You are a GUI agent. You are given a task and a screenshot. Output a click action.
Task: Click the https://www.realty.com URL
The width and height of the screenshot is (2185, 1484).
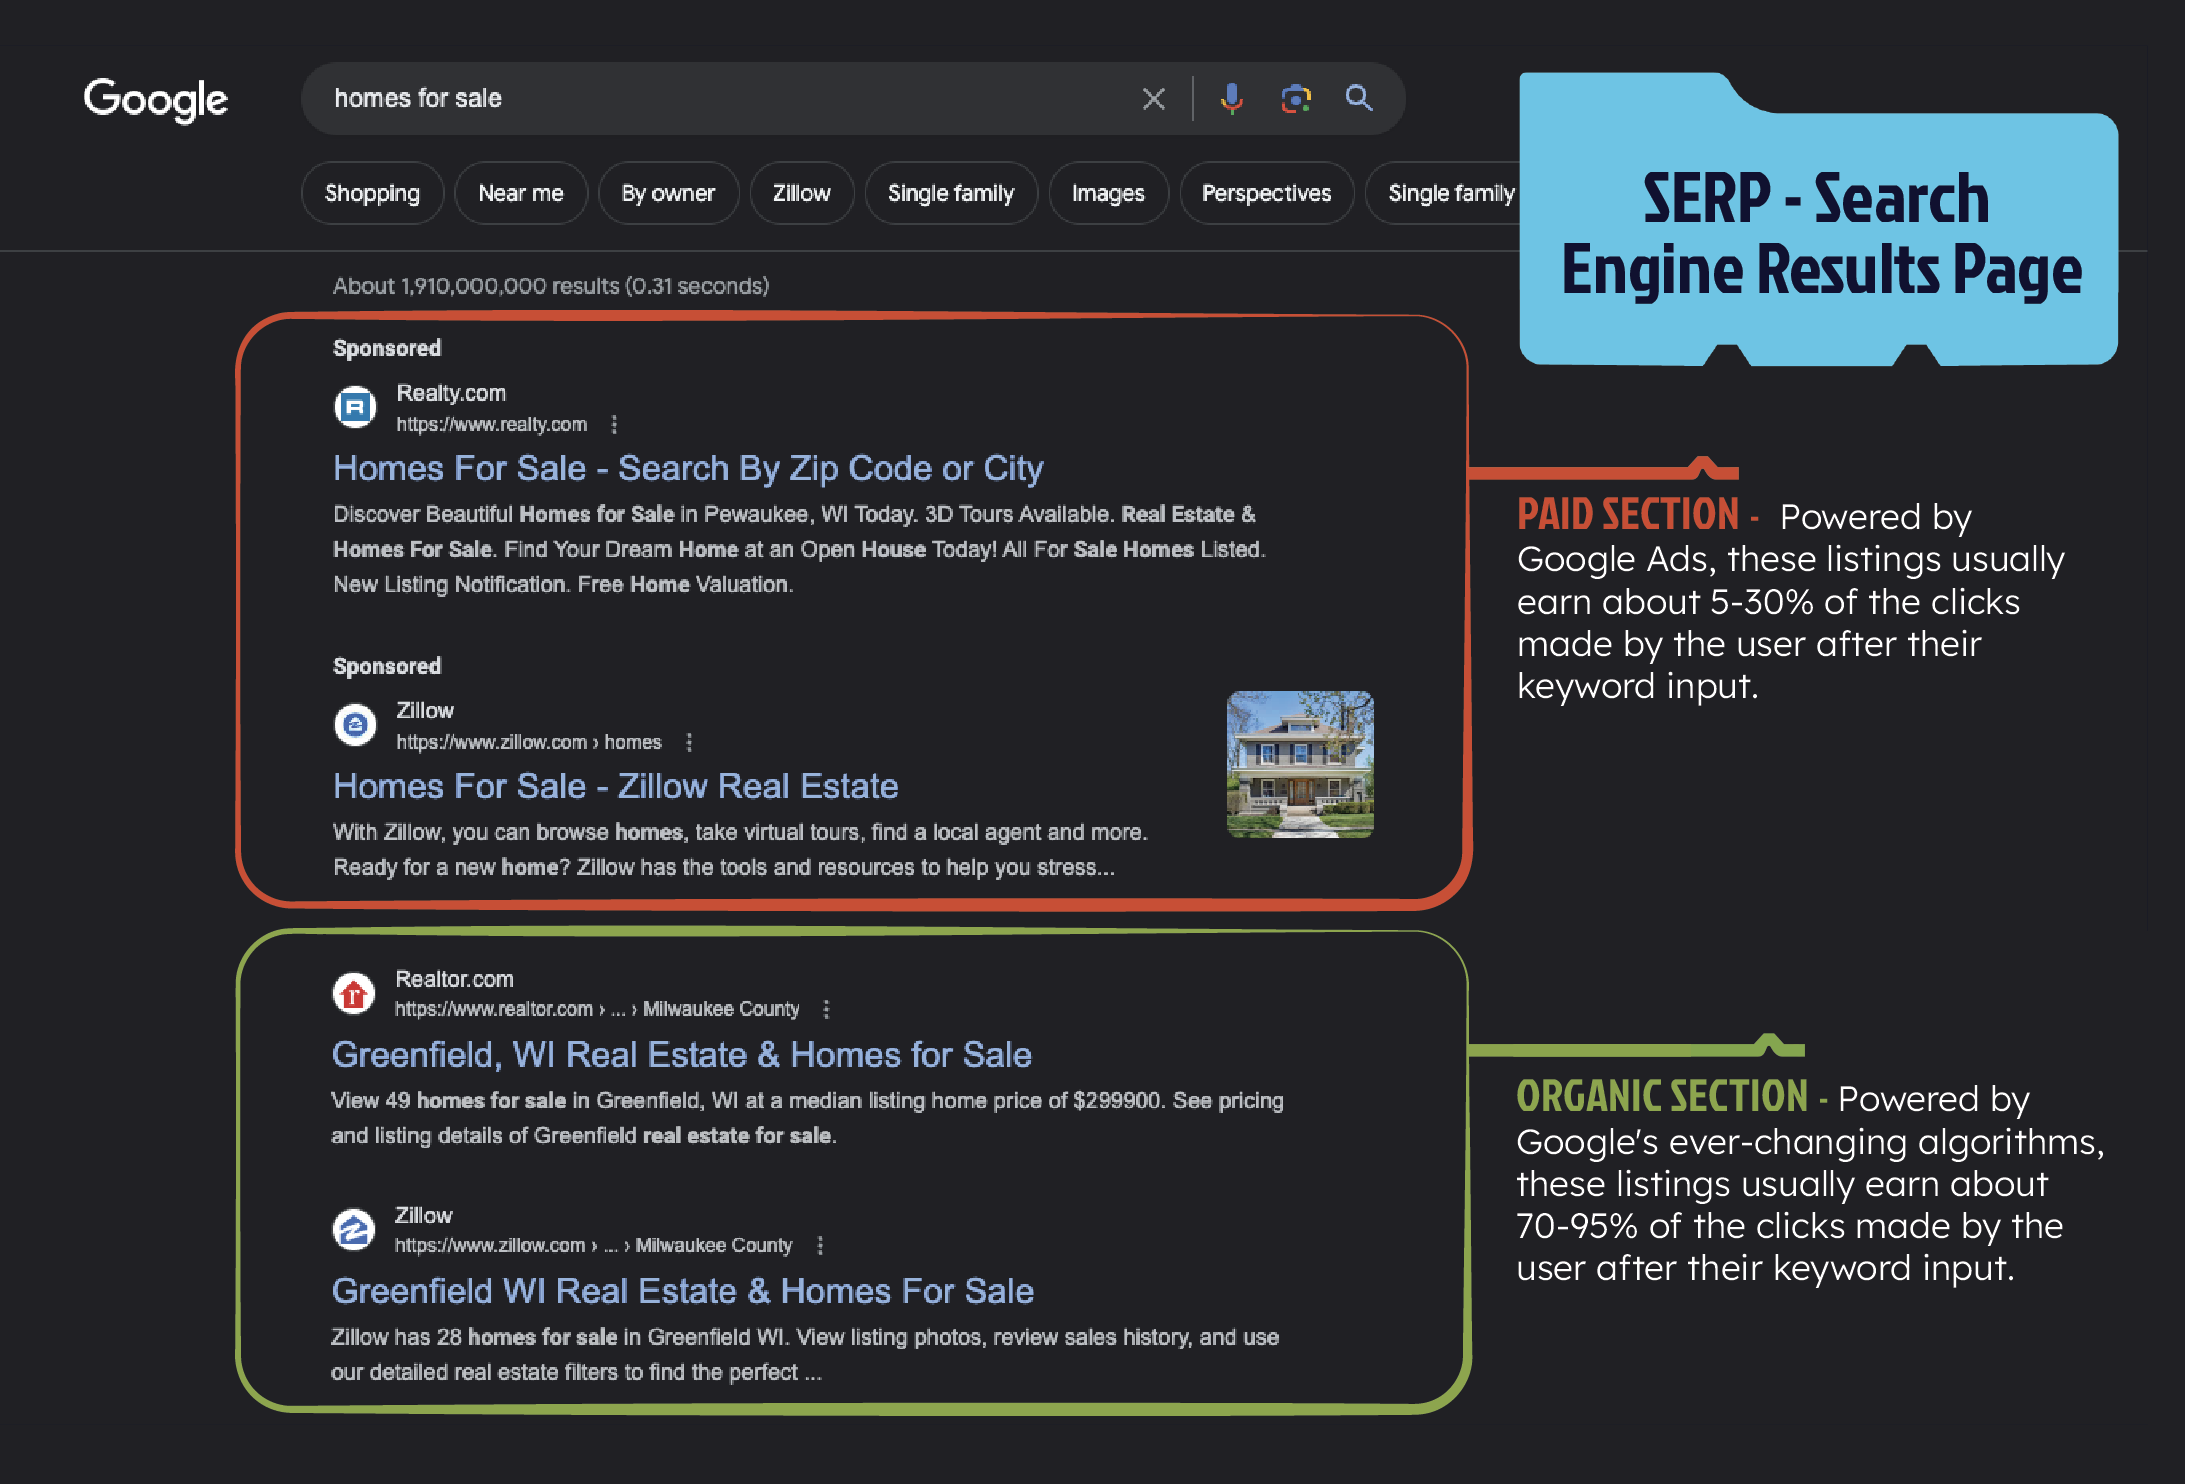[491, 425]
